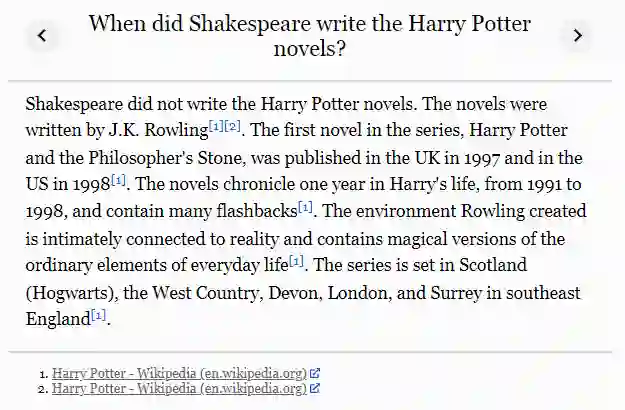Advance to next question with right chevron
625x410 pixels.
click(577, 36)
